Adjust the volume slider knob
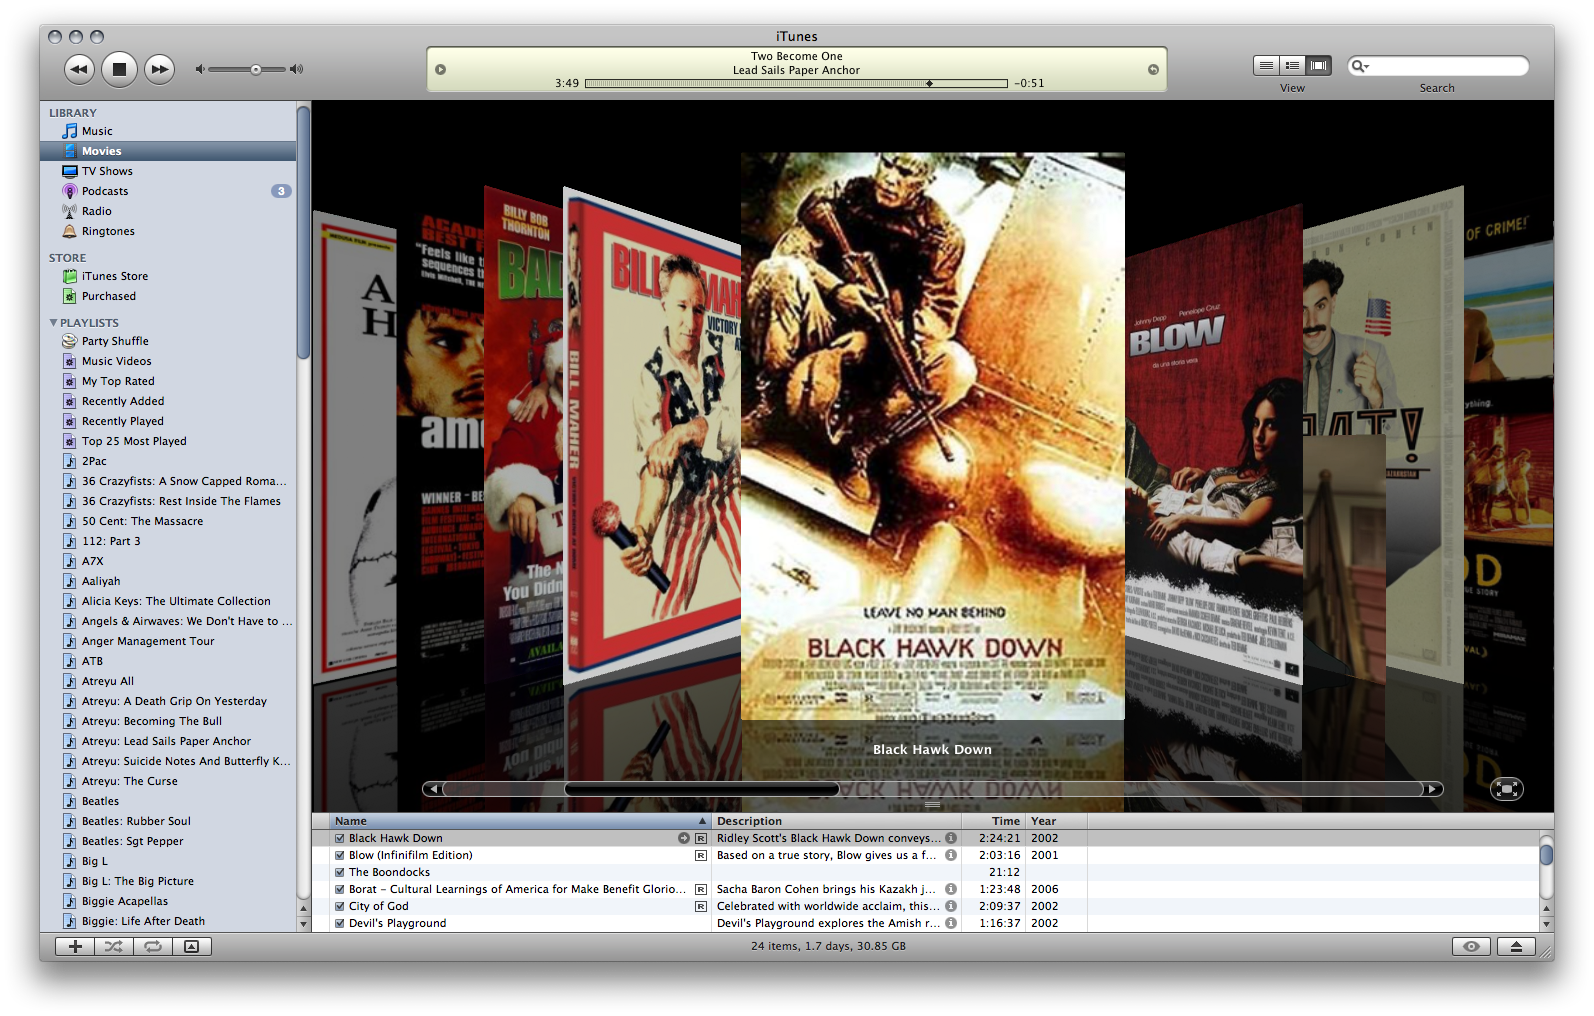The height and width of the screenshot is (1016, 1594). tap(256, 69)
